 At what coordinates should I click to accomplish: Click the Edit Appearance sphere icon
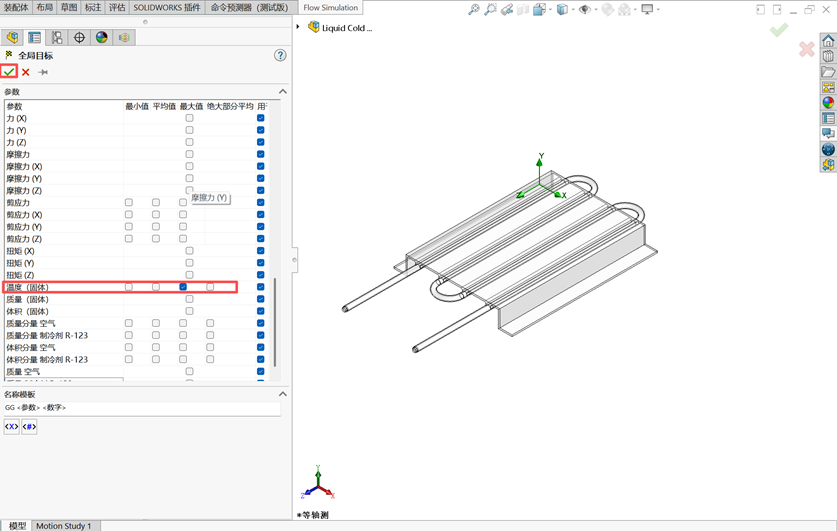tap(607, 9)
